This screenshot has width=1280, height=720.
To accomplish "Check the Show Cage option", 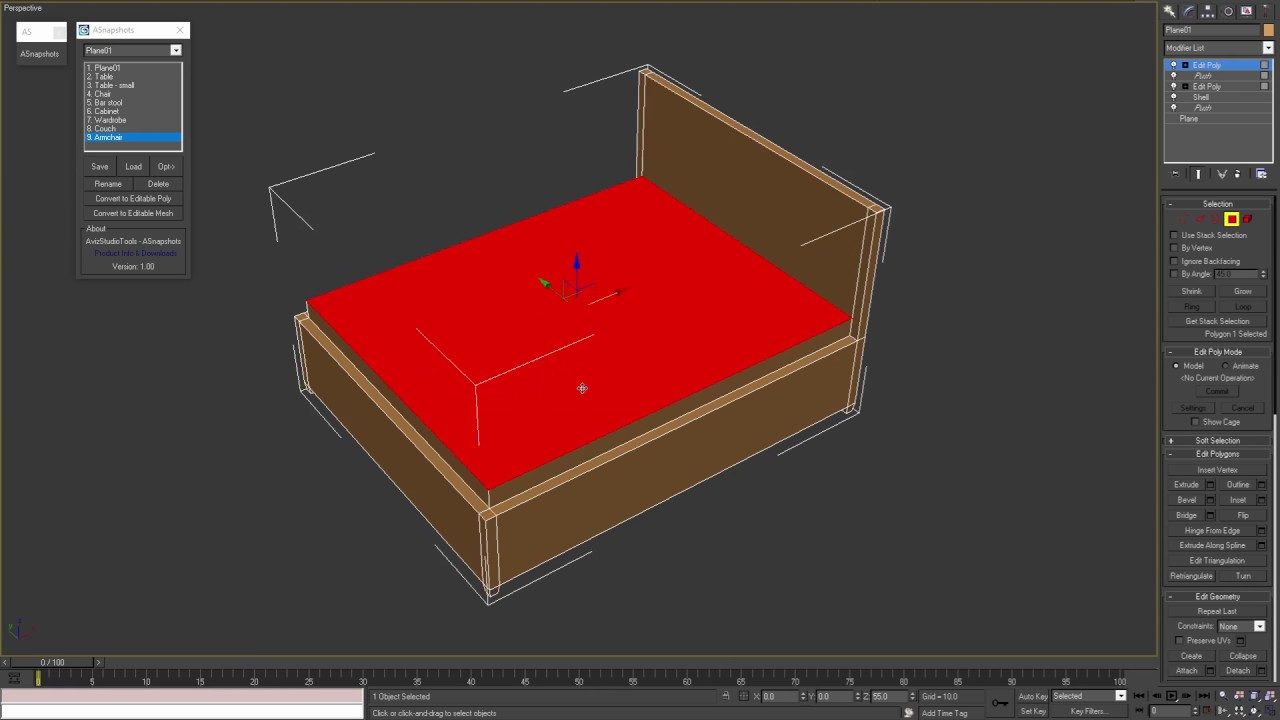I will [x=1195, y=422].
